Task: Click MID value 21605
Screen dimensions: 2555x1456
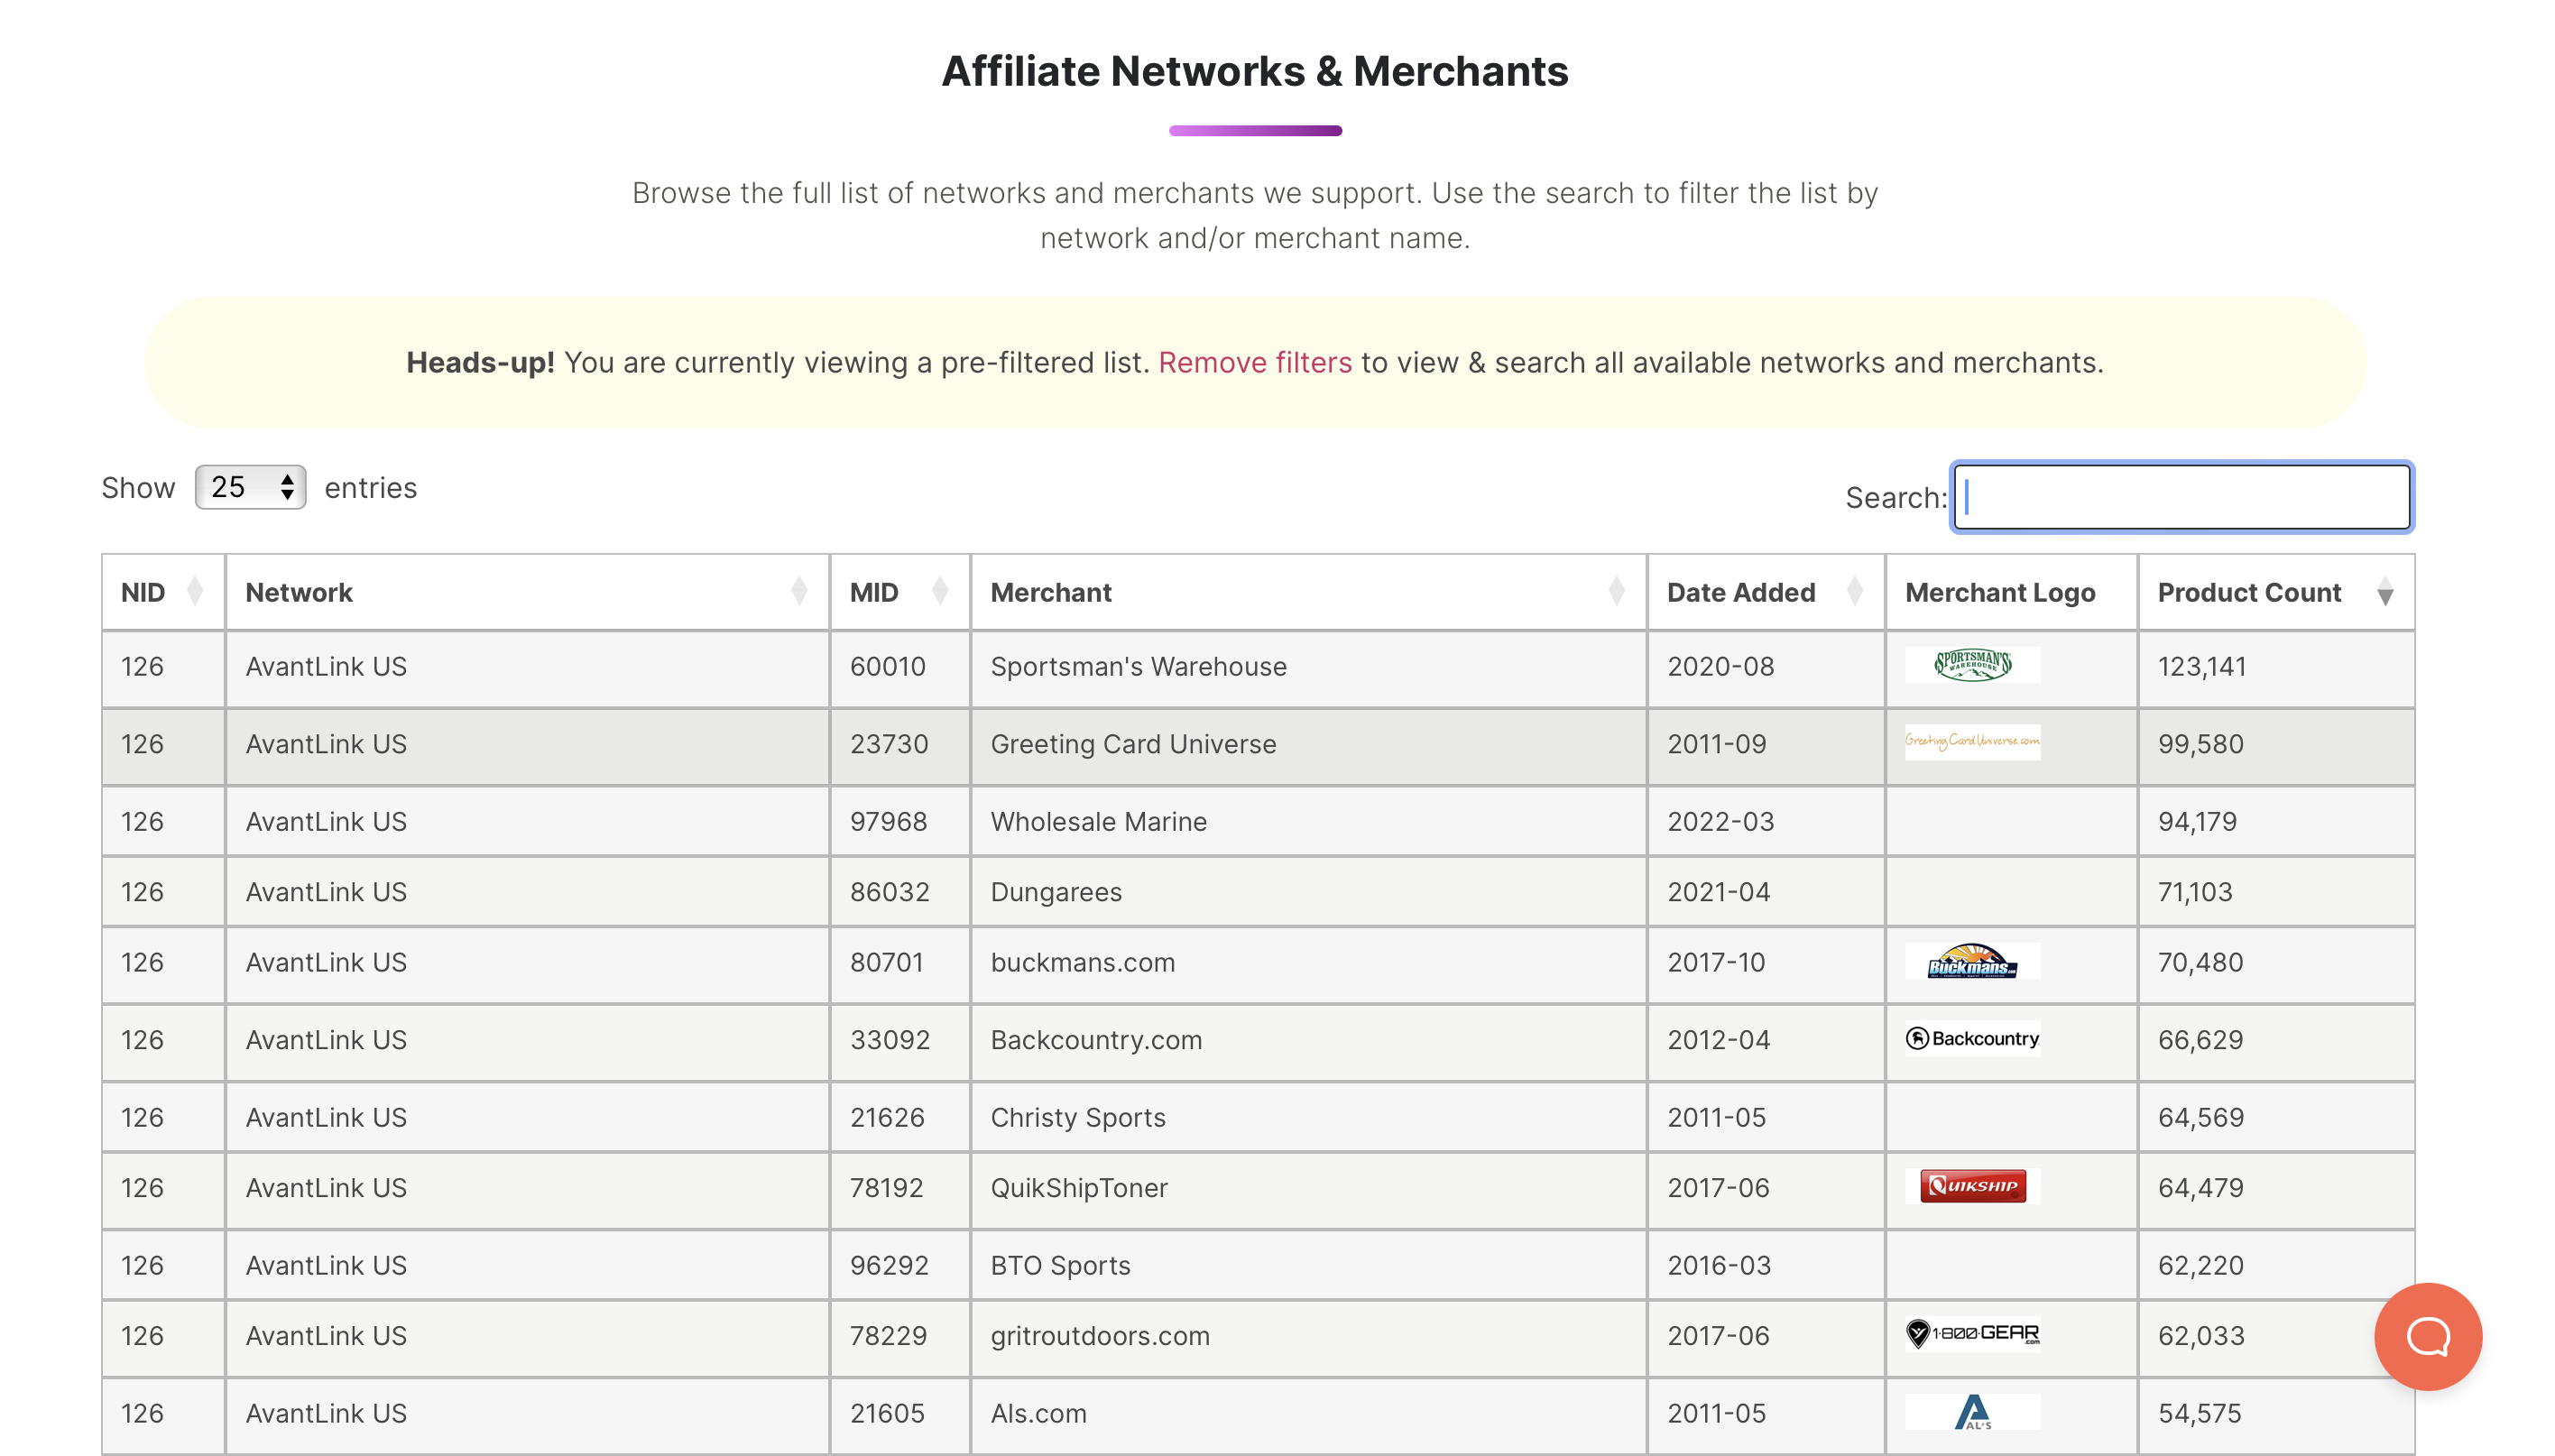Action: tap(887, 1413)
